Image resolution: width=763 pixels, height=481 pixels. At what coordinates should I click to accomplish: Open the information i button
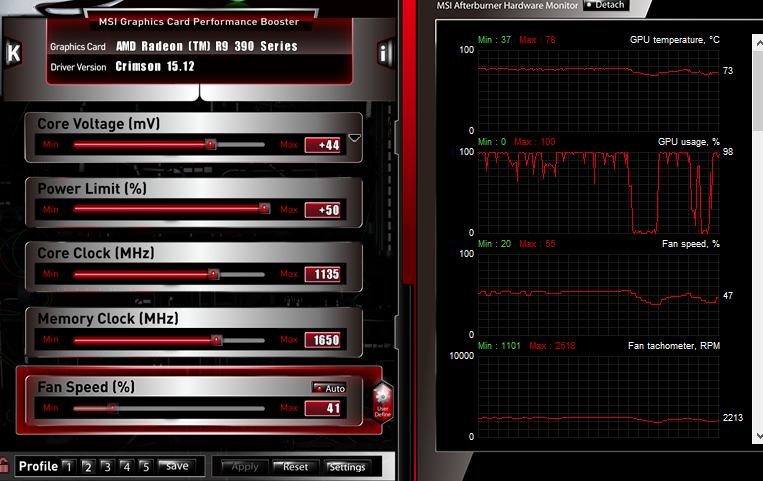point(384,53)
